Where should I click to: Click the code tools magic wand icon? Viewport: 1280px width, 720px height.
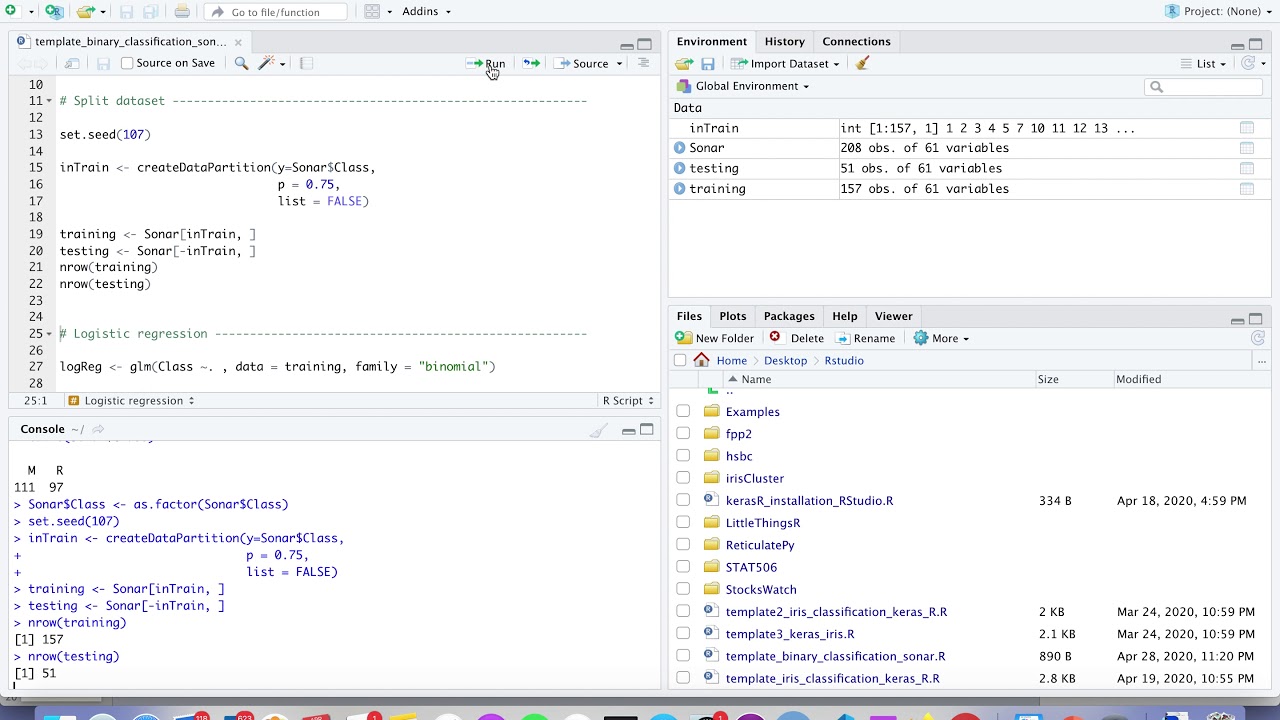266,63
